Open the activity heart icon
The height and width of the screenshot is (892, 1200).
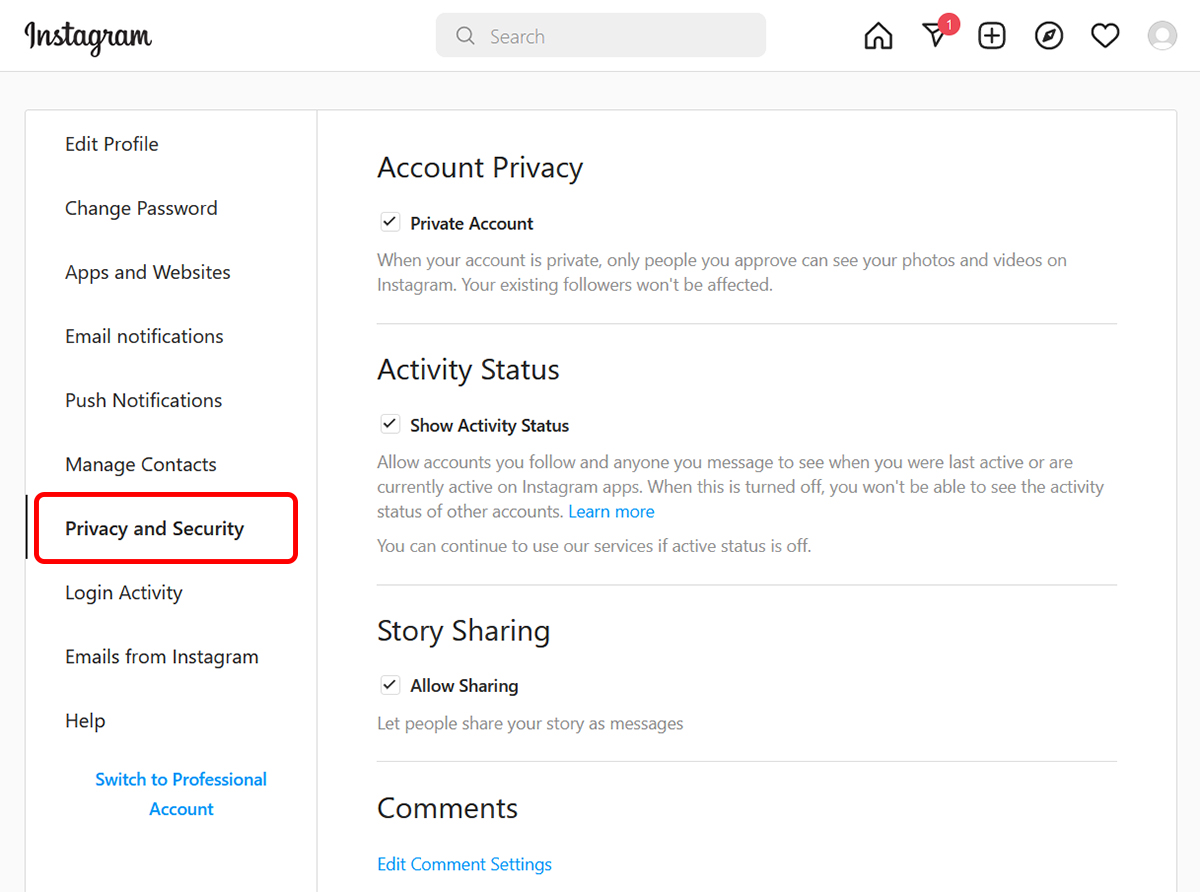coord(1105,37)
